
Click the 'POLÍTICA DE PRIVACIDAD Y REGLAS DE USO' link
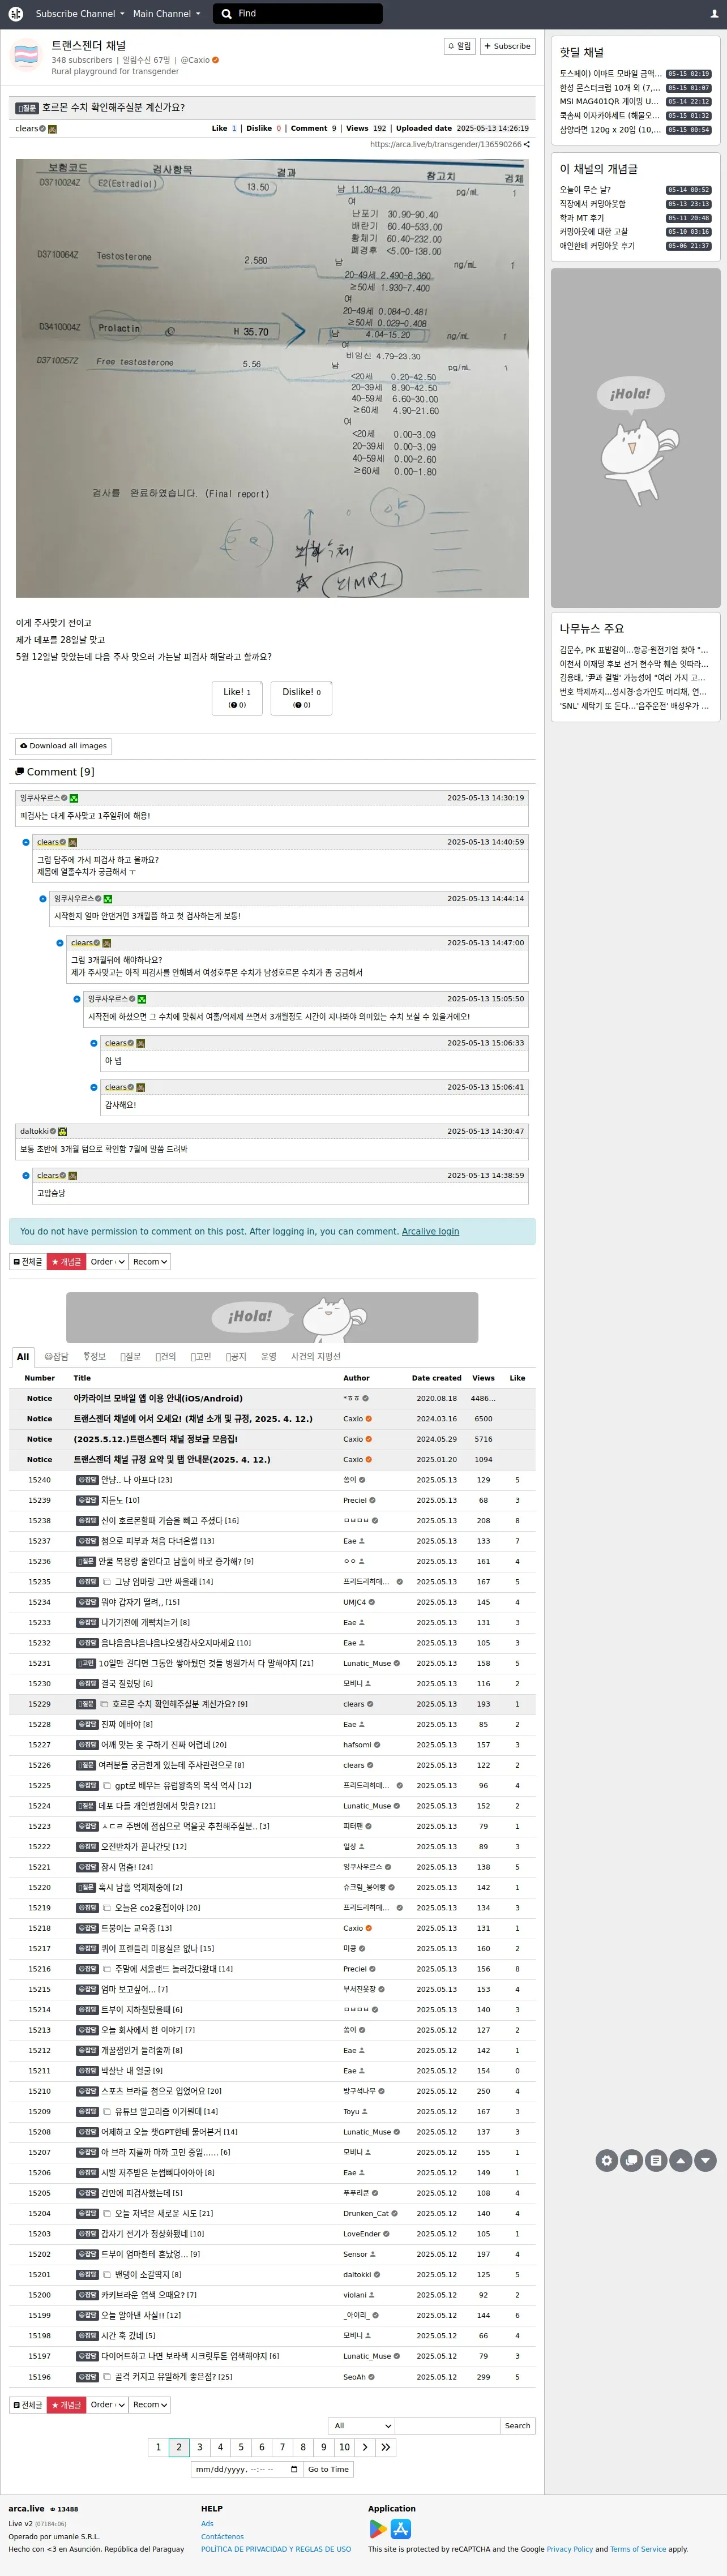(276, 2549)
